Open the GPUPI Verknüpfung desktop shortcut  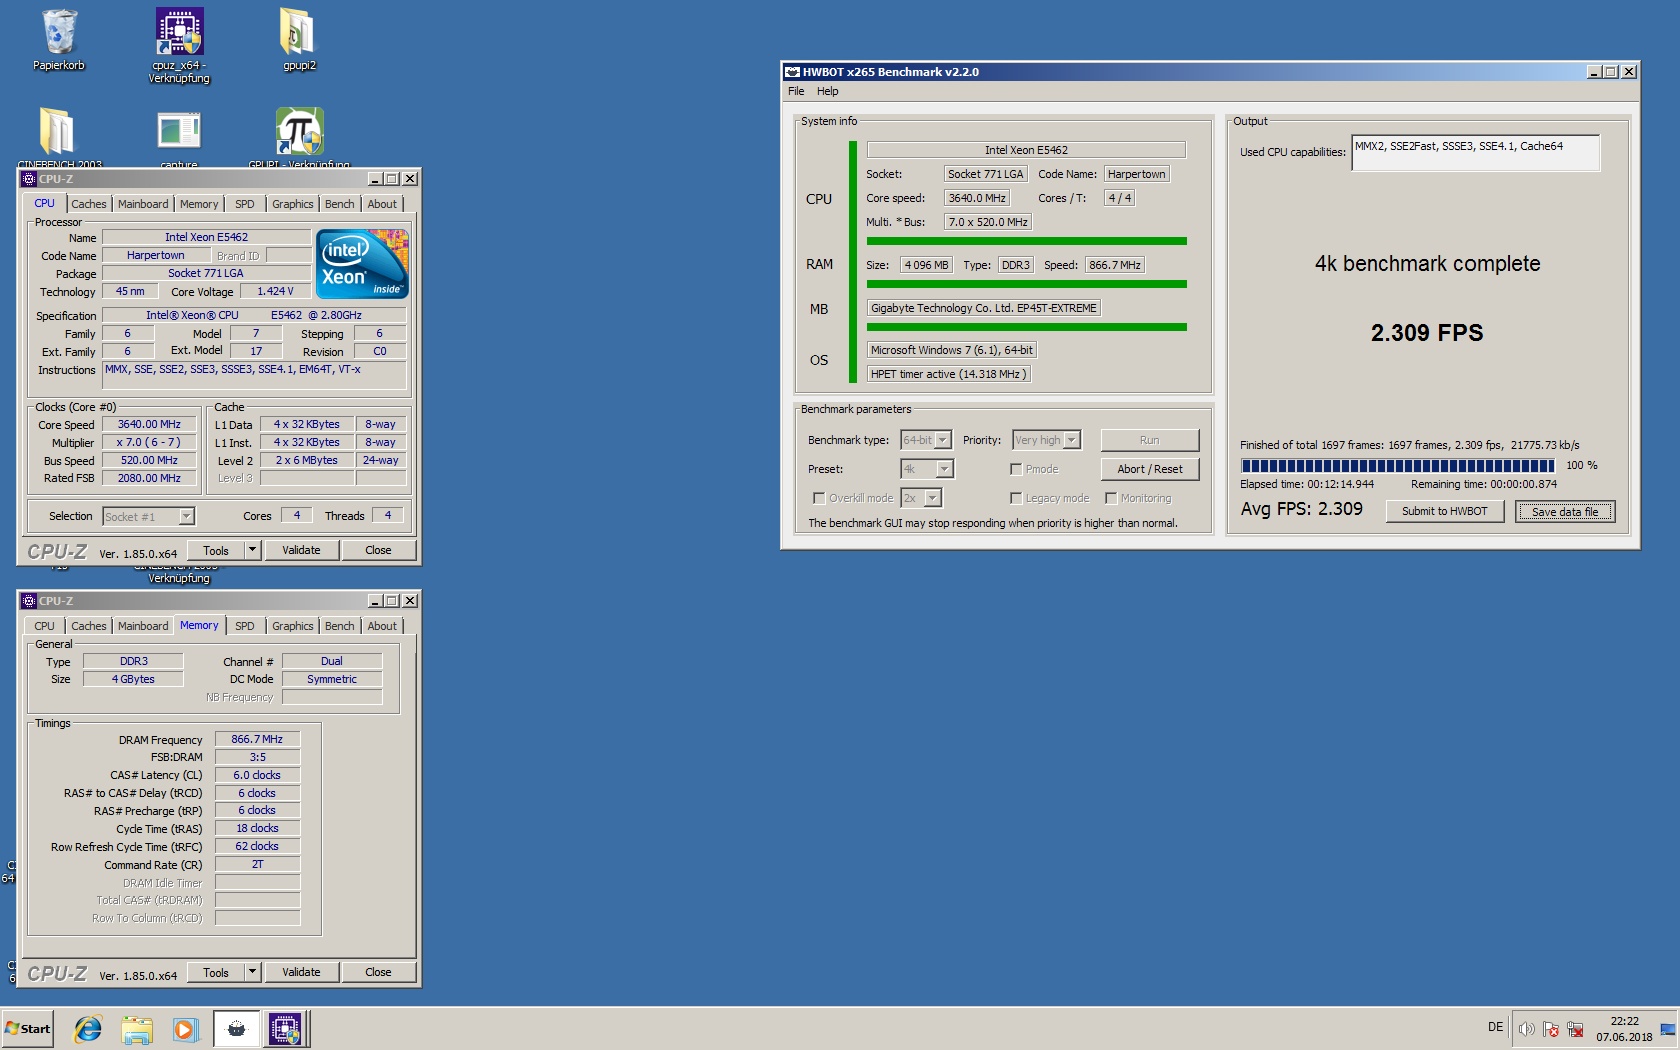tap(299, 137)
